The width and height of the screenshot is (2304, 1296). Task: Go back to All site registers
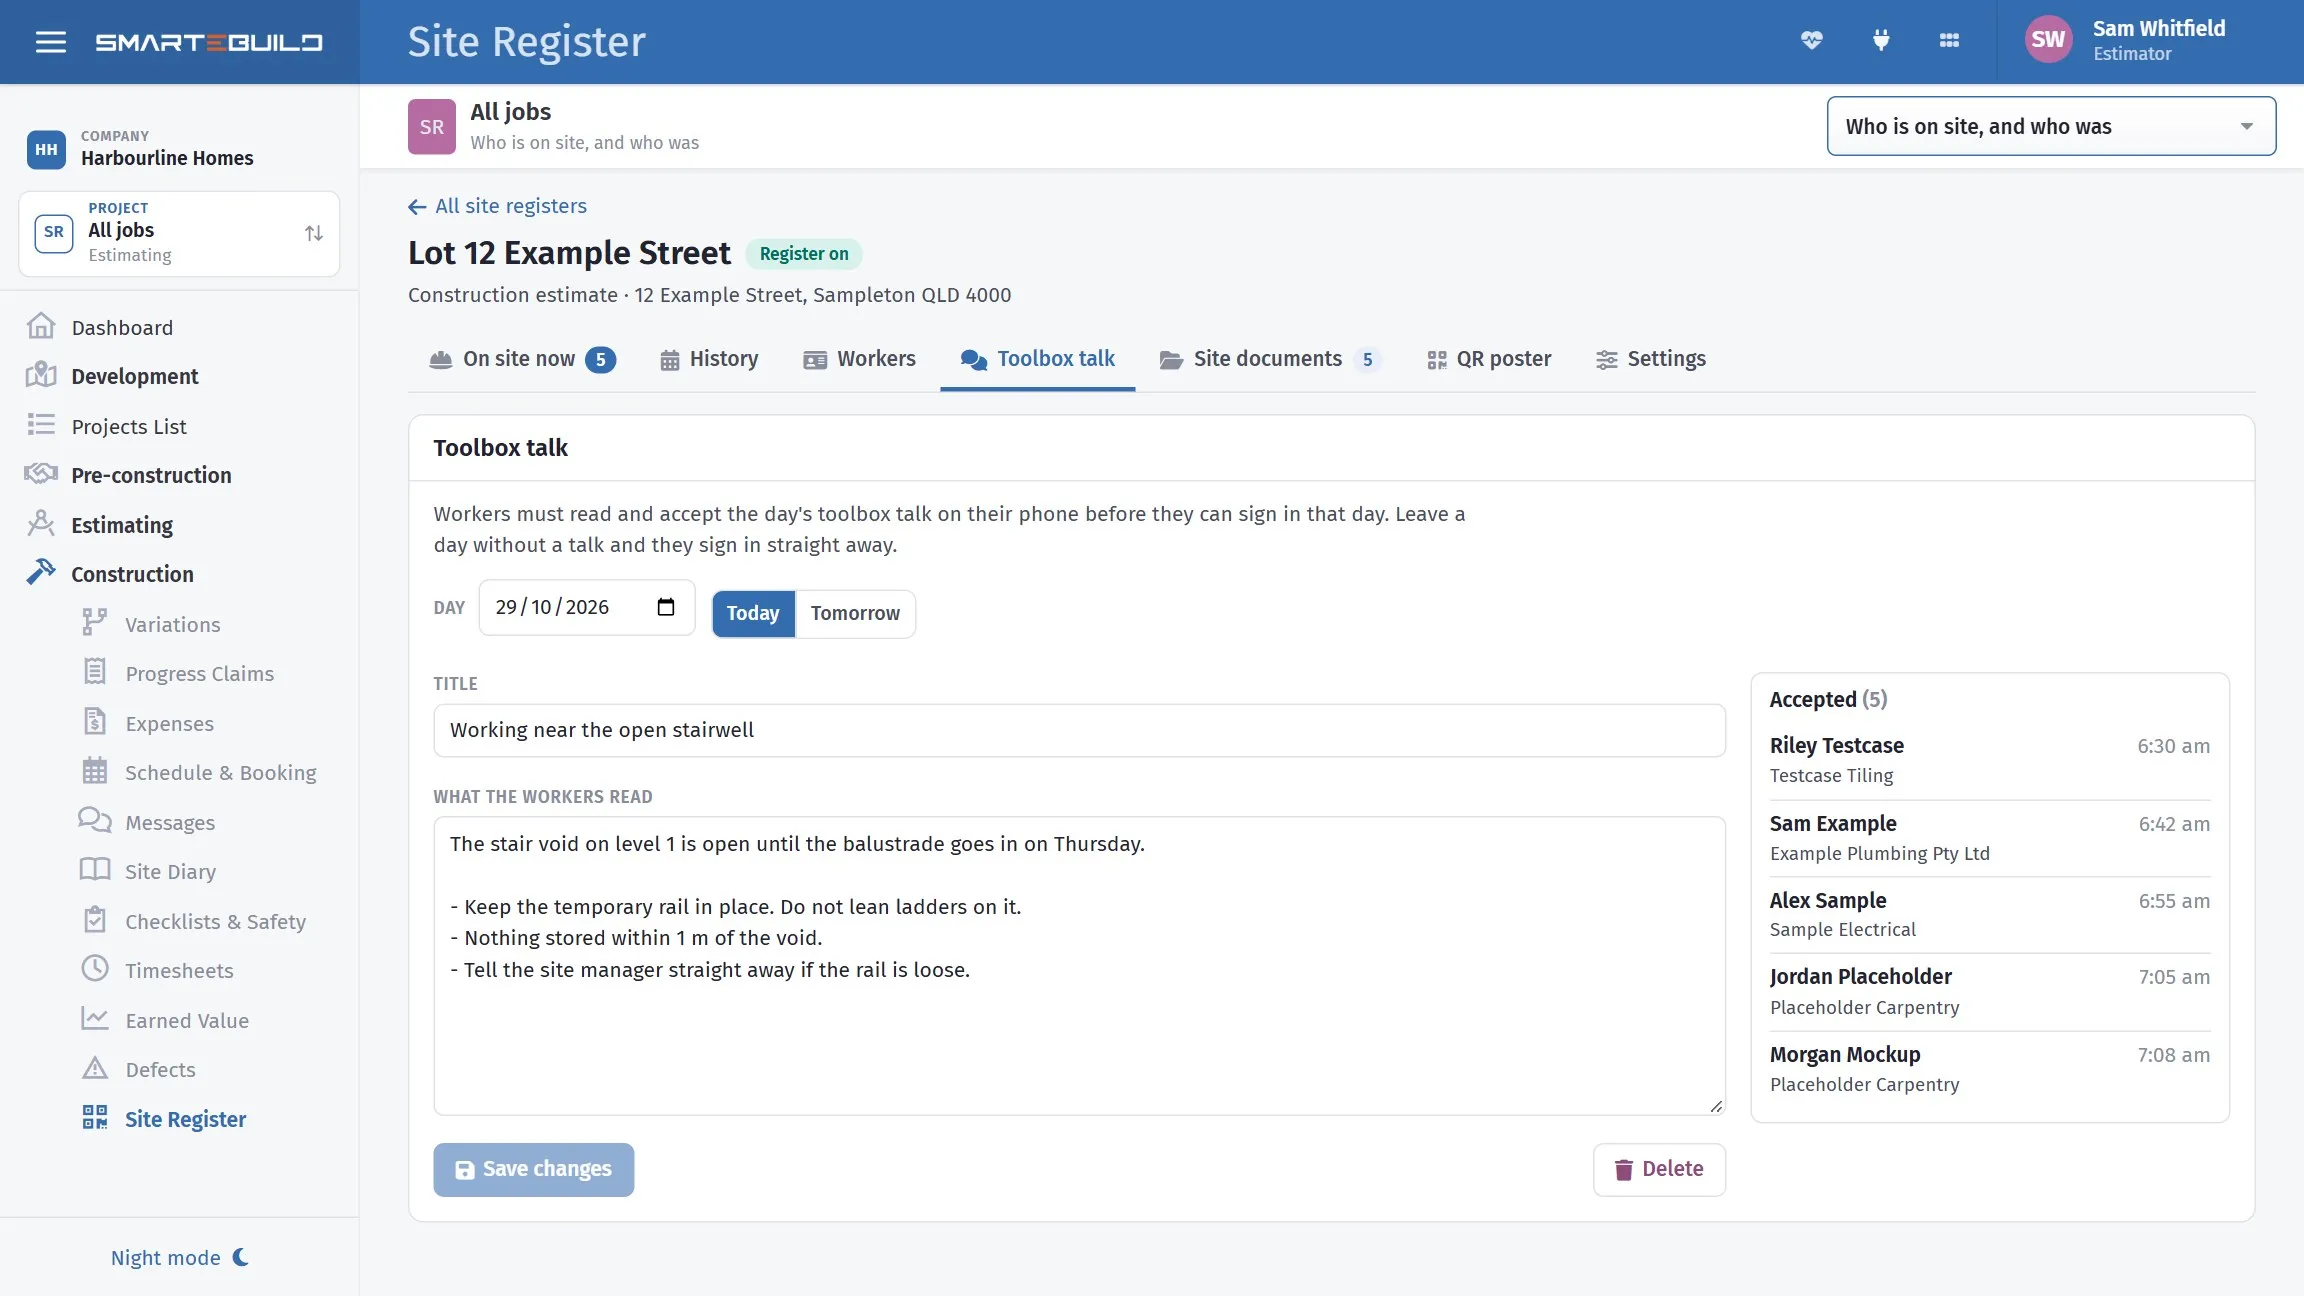497,206
